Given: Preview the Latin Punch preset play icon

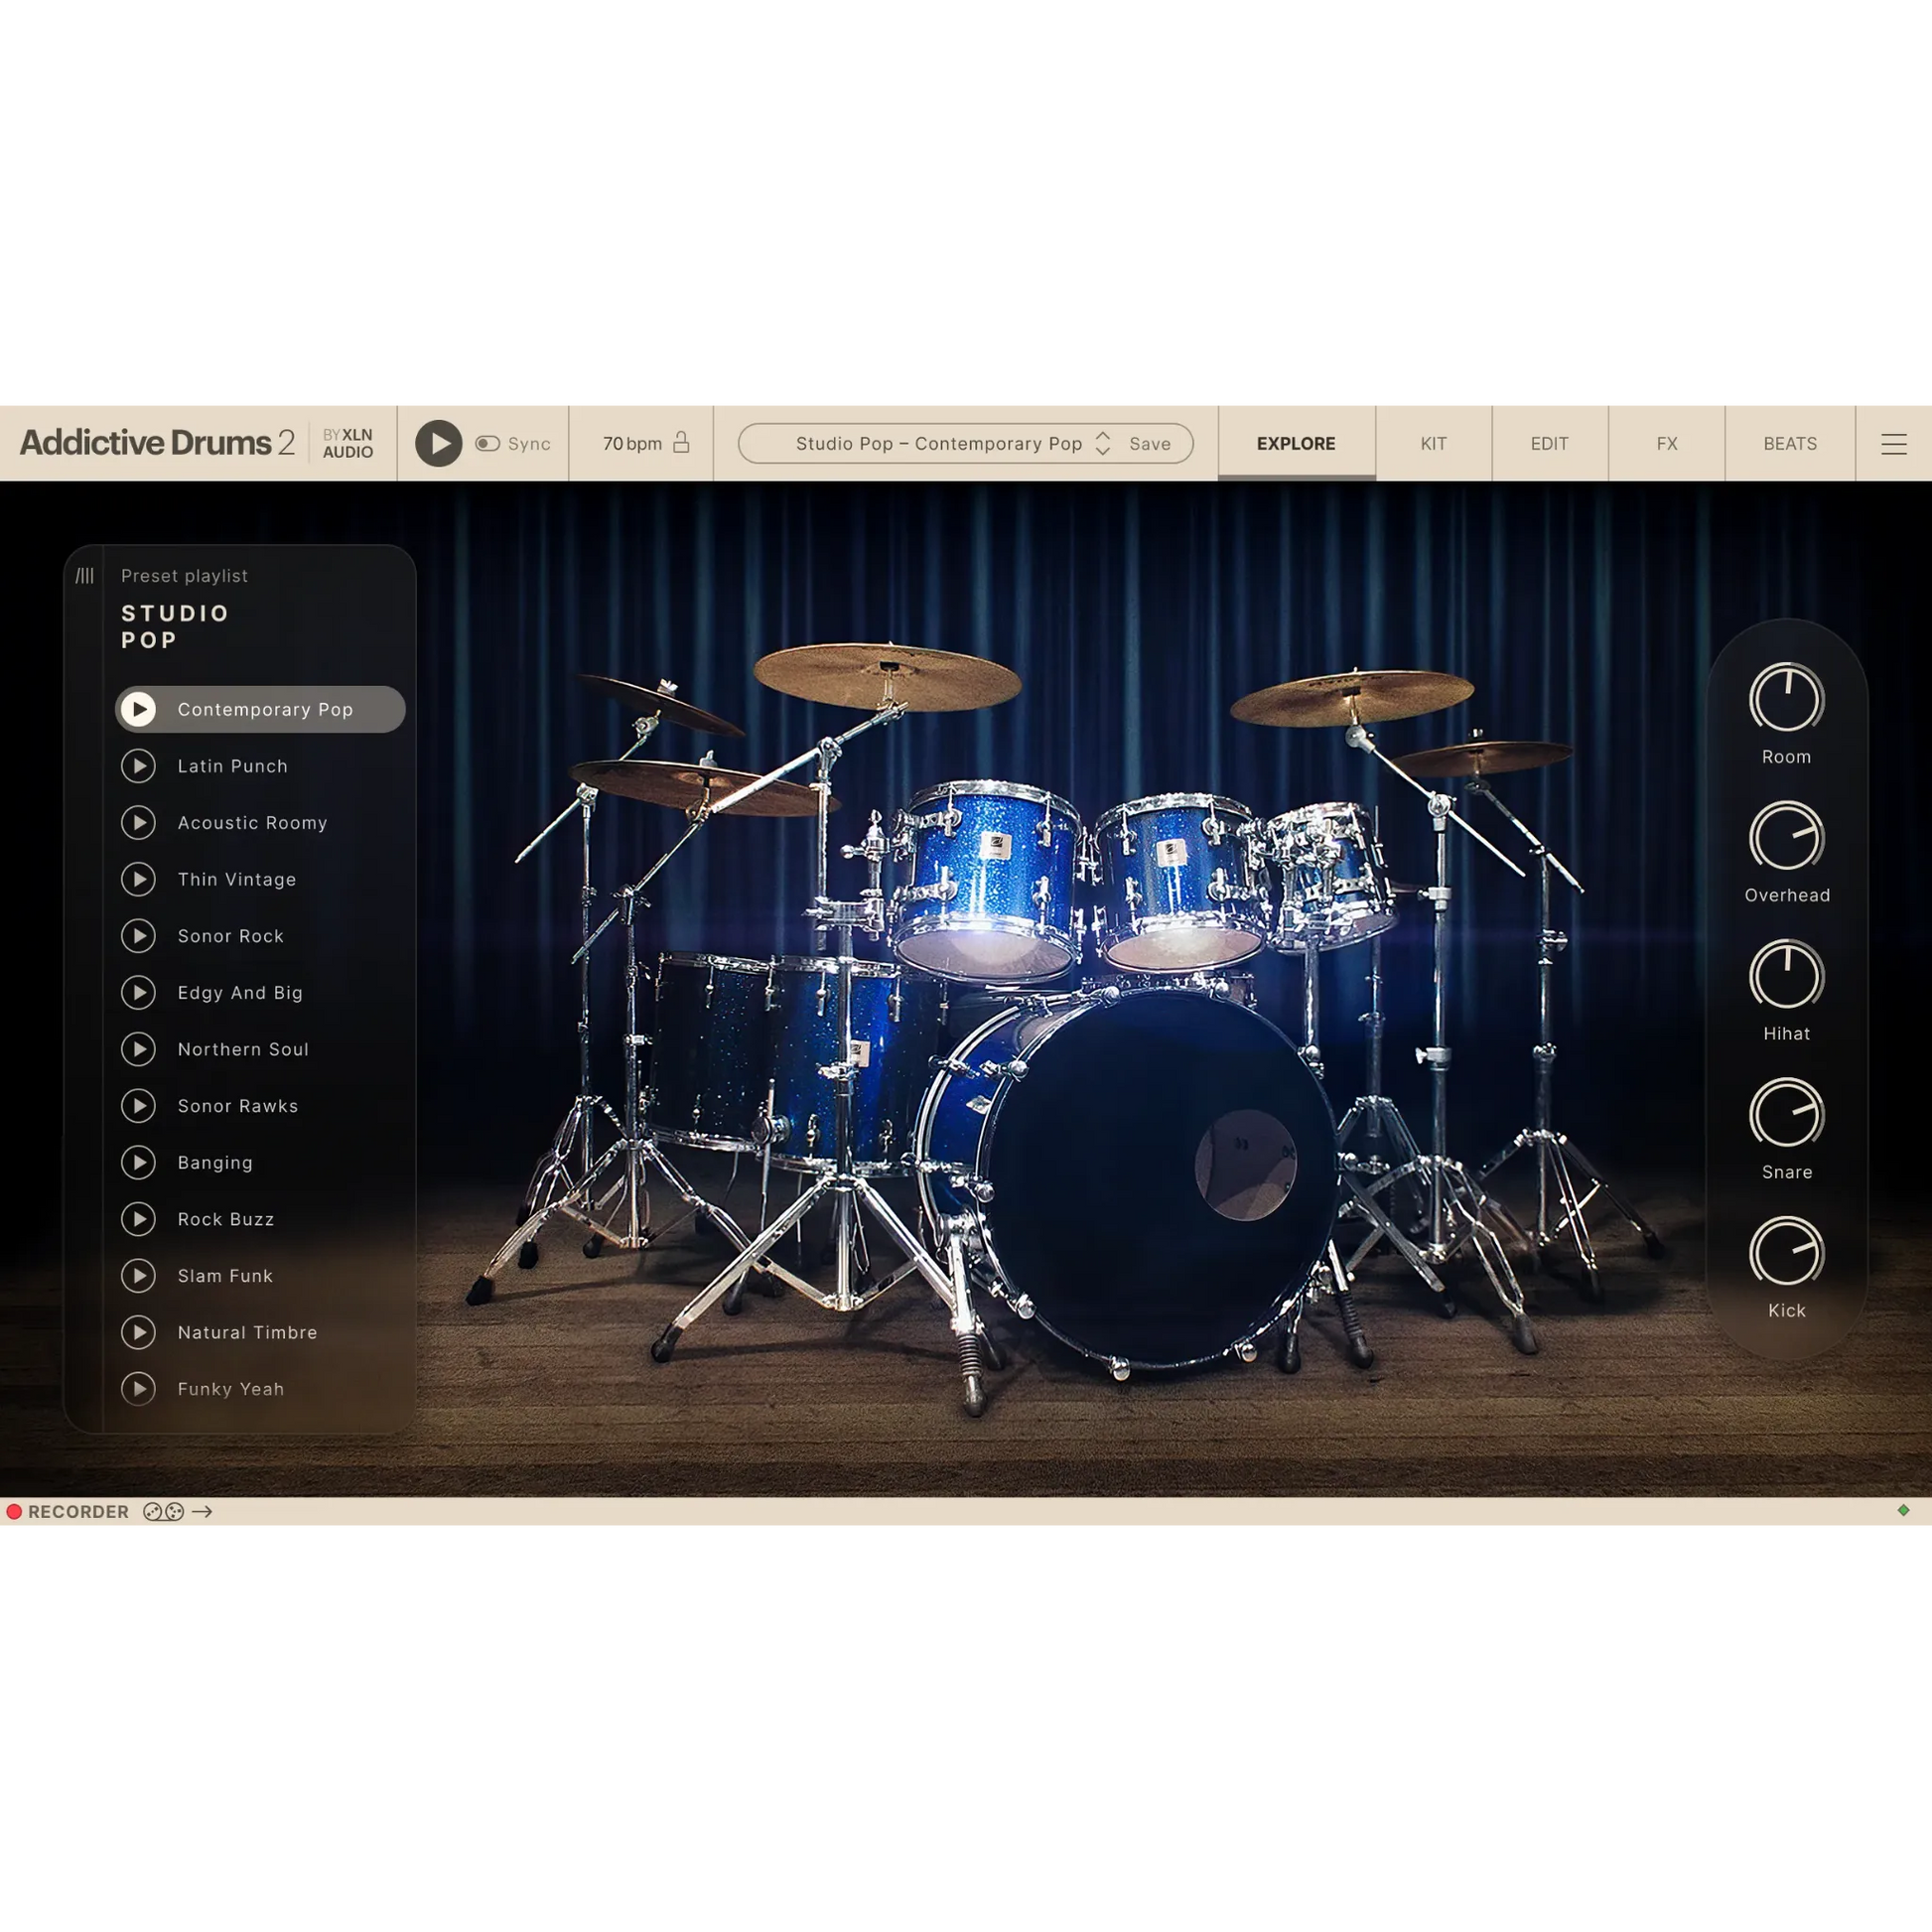Looking at the screenshot, I should point(139,766).
